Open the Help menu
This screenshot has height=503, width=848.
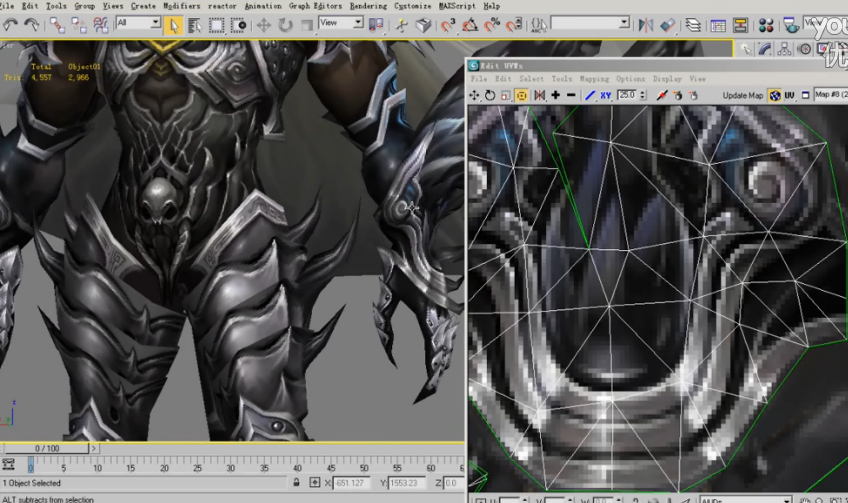(x=491, y=6)
